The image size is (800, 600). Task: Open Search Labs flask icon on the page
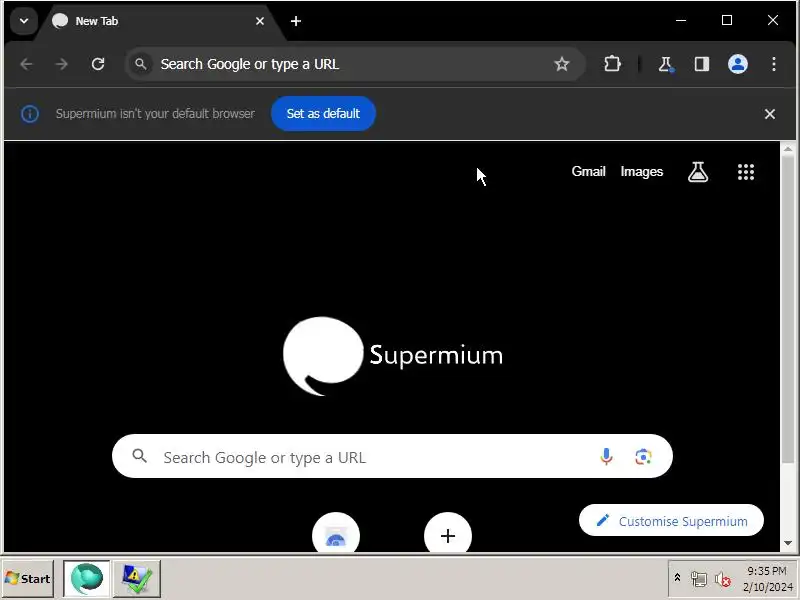pos(697,172)
